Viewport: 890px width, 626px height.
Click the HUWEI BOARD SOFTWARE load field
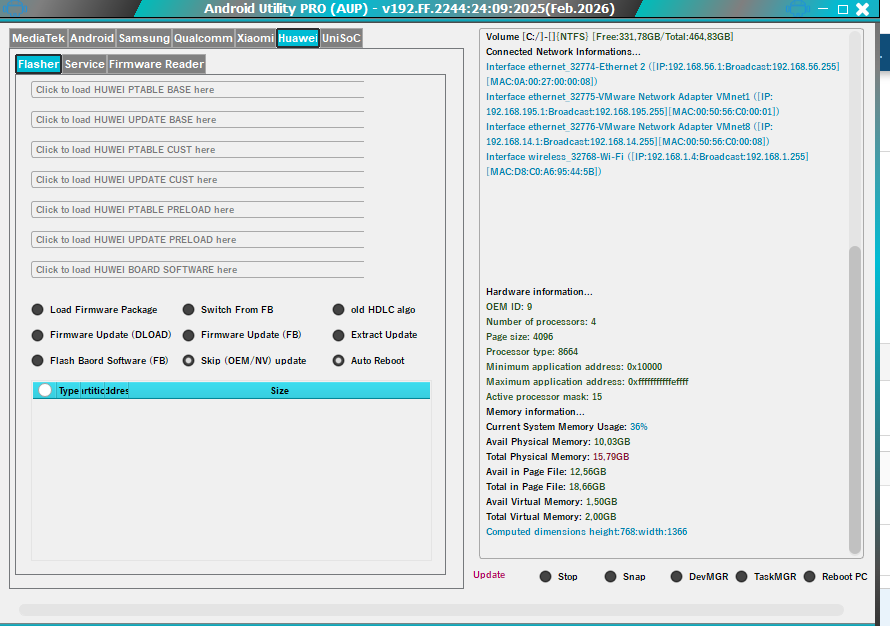coord(198,270)
